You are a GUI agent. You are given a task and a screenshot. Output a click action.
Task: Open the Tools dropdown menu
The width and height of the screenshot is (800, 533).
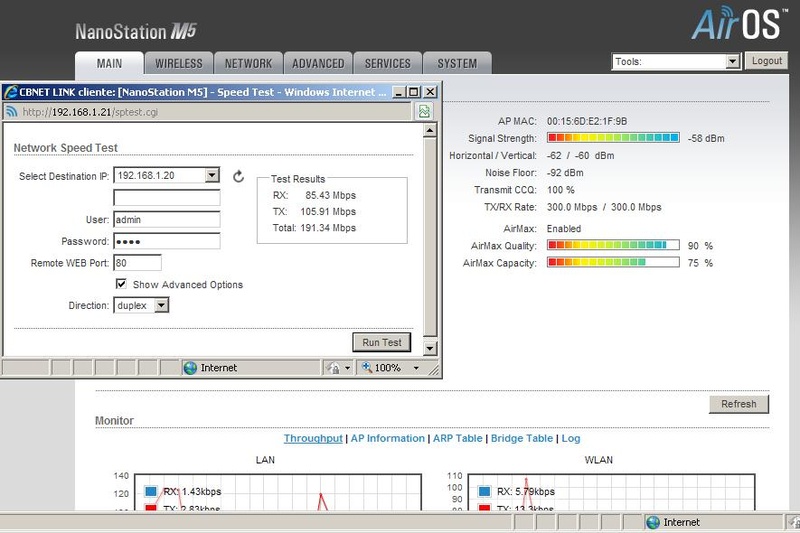677,61
